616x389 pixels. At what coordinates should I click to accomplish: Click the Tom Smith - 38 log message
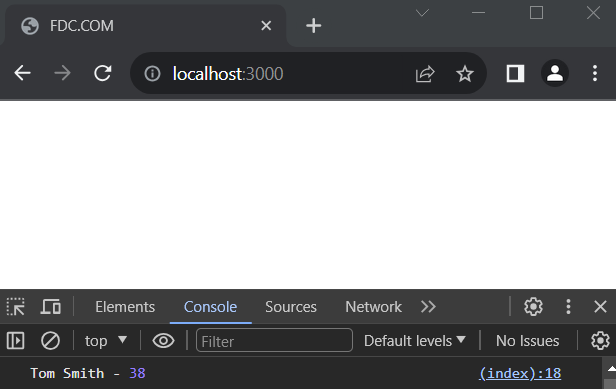(88, 373)
